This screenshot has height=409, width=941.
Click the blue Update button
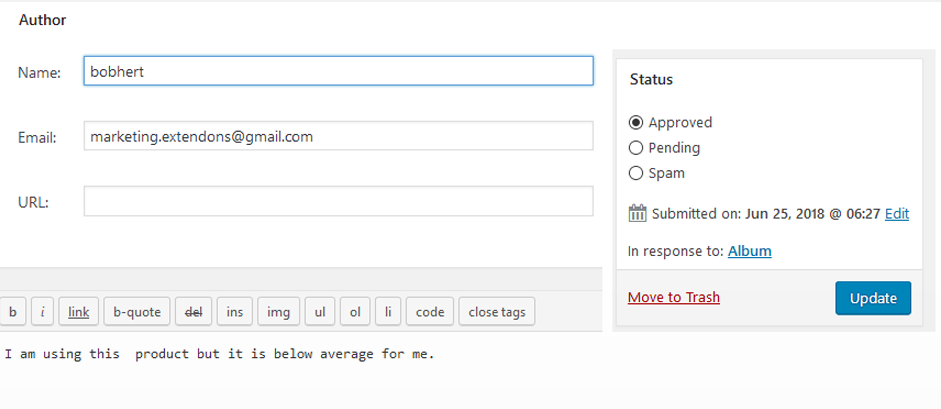873,298
